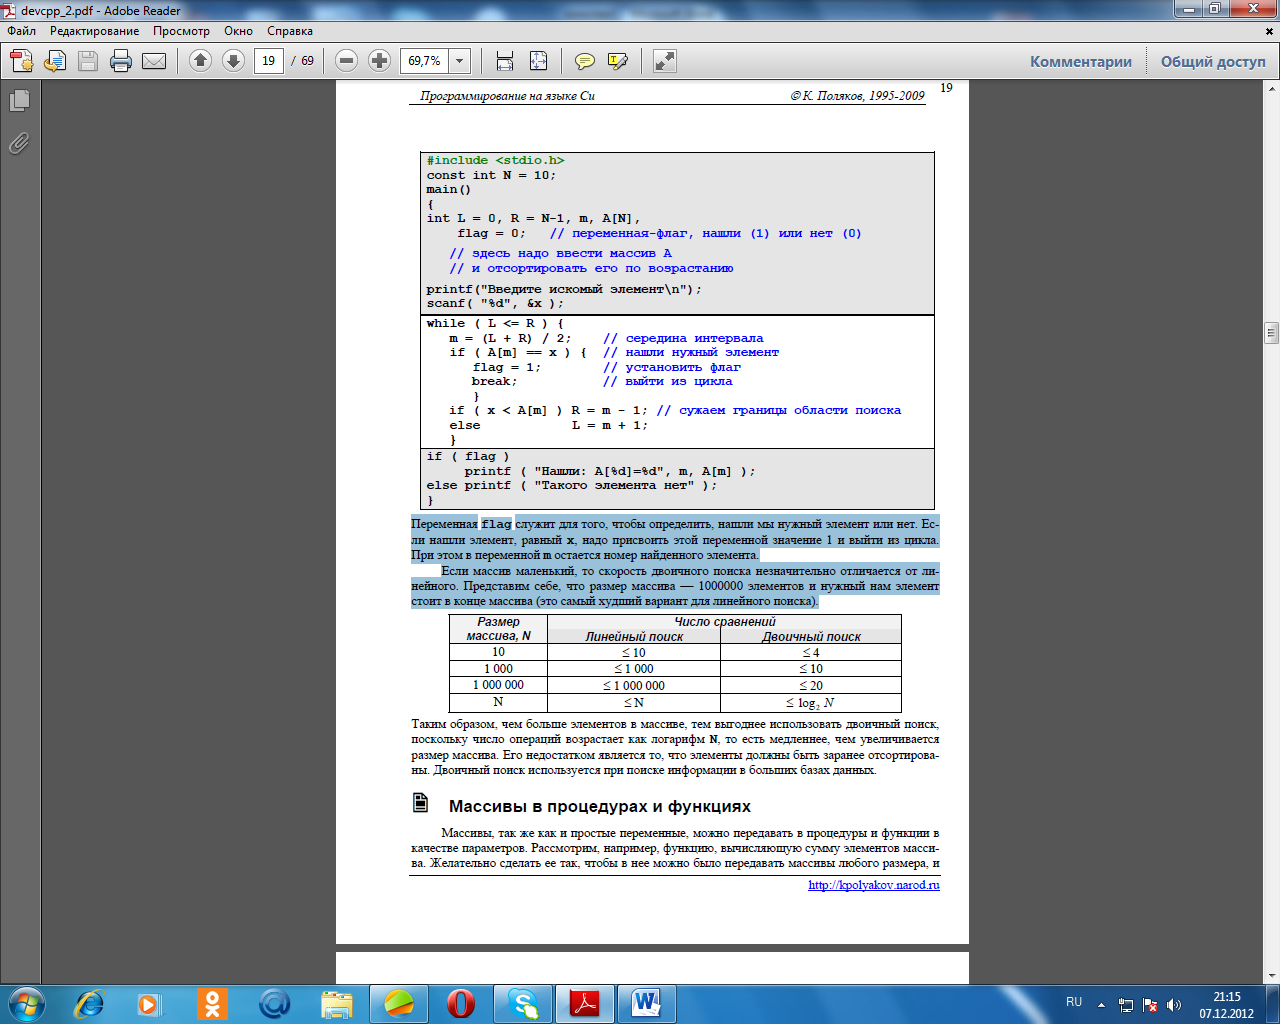The width and height of the screenshot is (1280, 1024).
Task: Open the Окно menu
Action: coord(239,31)
